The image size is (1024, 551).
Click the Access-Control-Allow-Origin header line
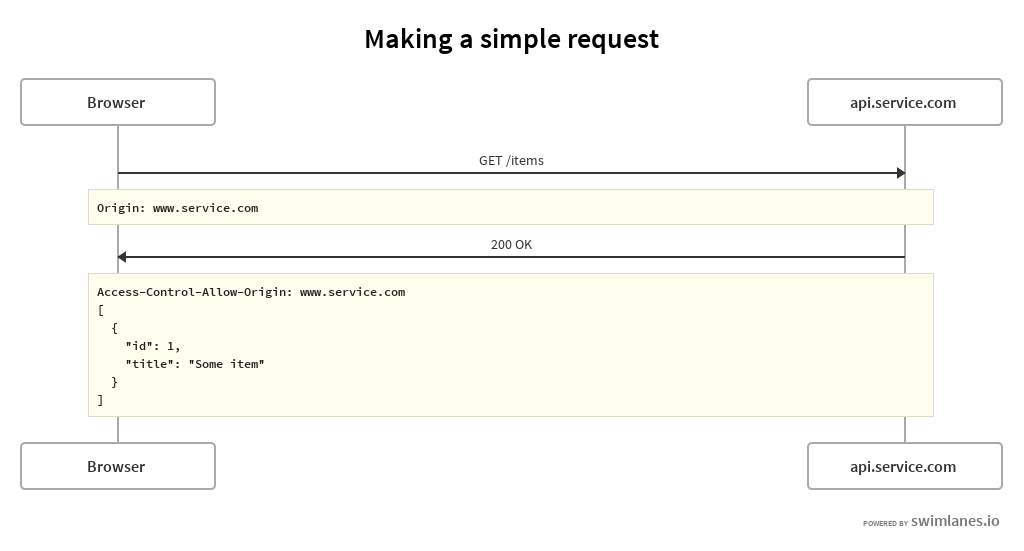[x=251, y=292]
